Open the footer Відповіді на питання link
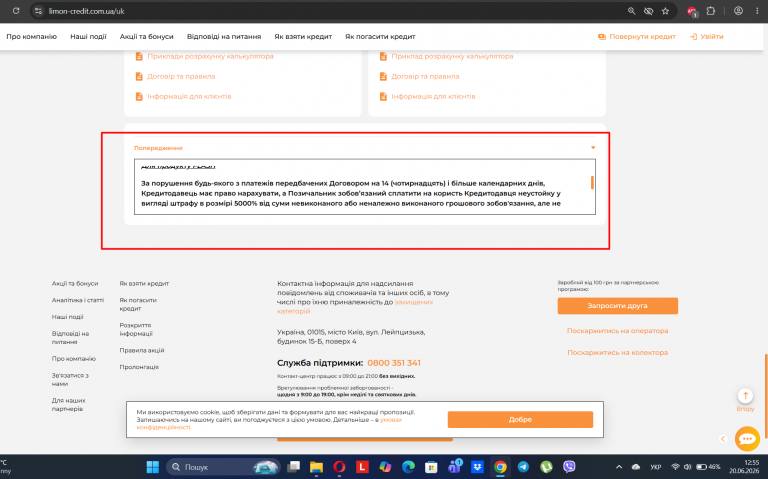Screen dimensions: 768x479 pyautogui.click(x=71, y=337)
